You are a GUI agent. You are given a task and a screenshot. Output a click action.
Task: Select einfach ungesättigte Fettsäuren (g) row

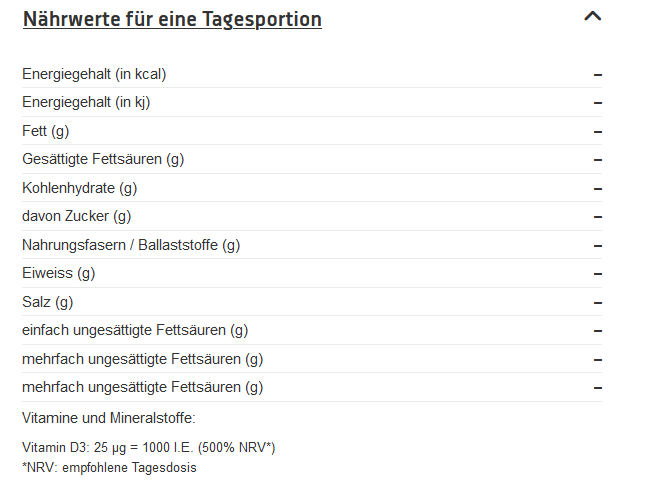312,330
